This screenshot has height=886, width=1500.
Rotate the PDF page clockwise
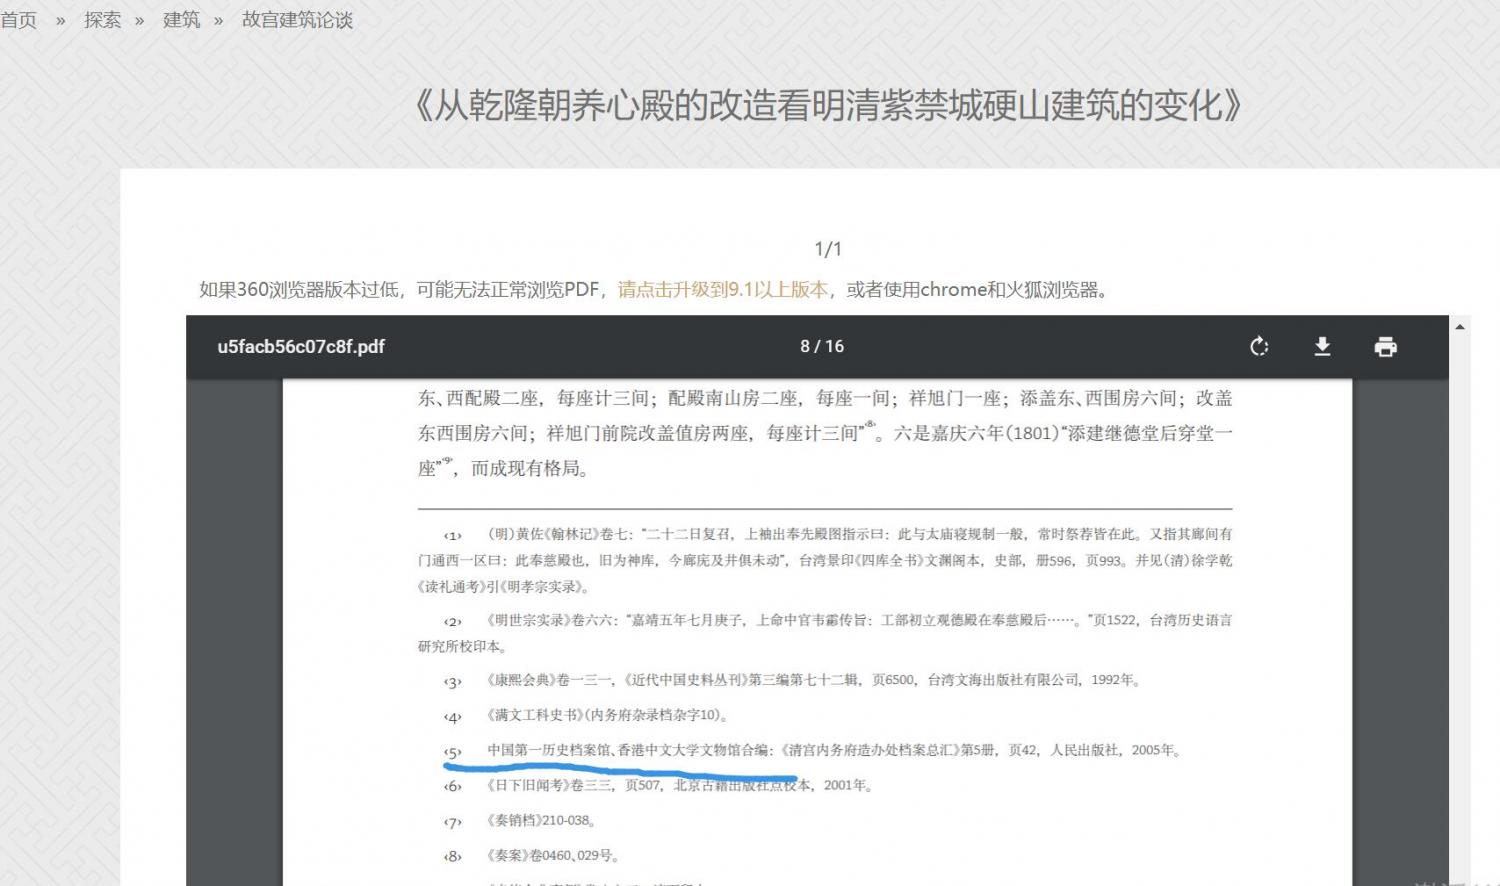[1259, 347]
